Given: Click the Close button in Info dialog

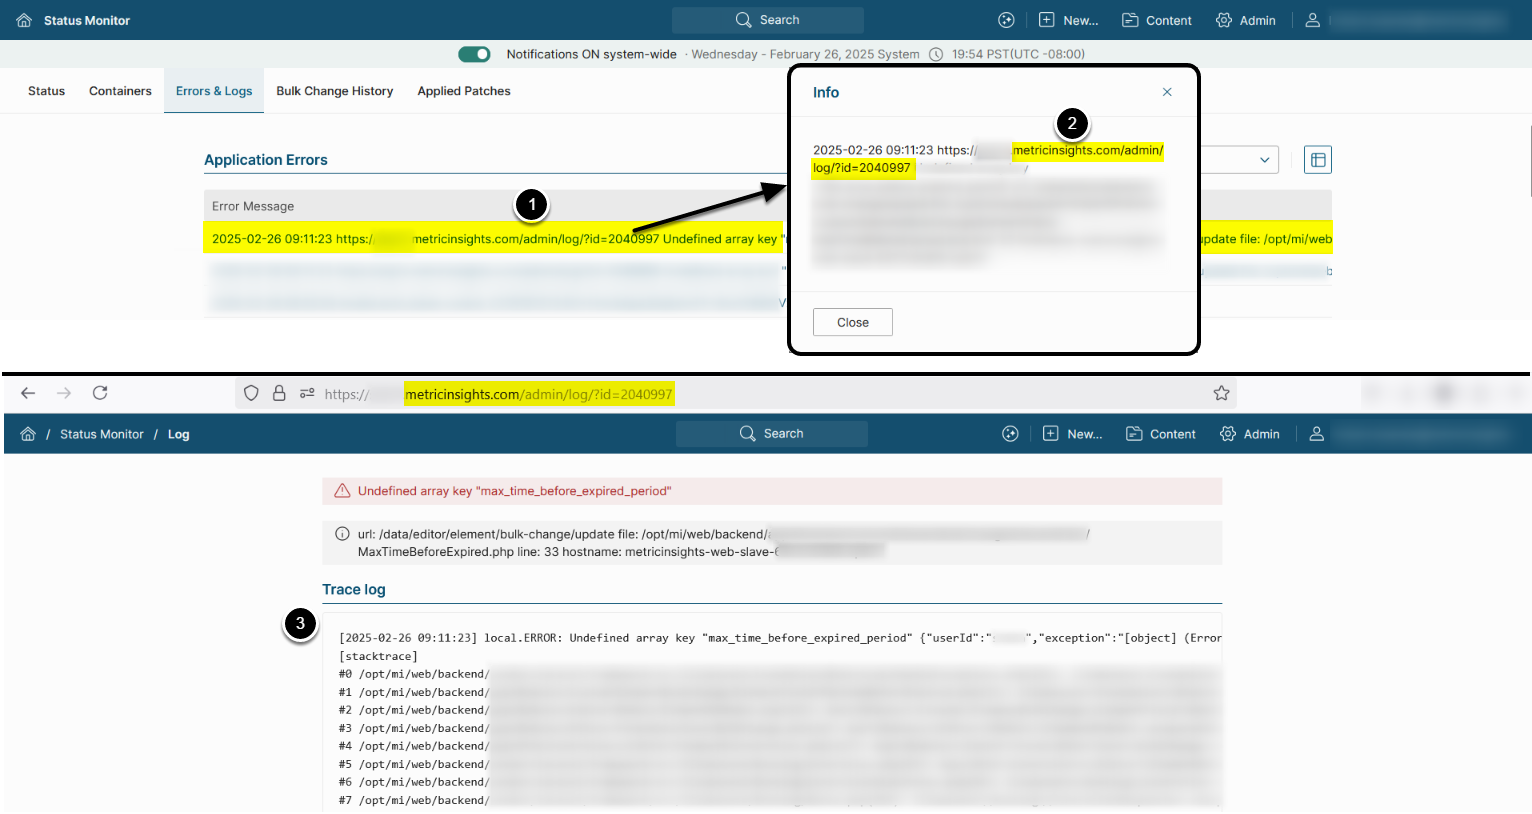Looking at the screenshot, I should pyautogui.click(x=853, y=322).
